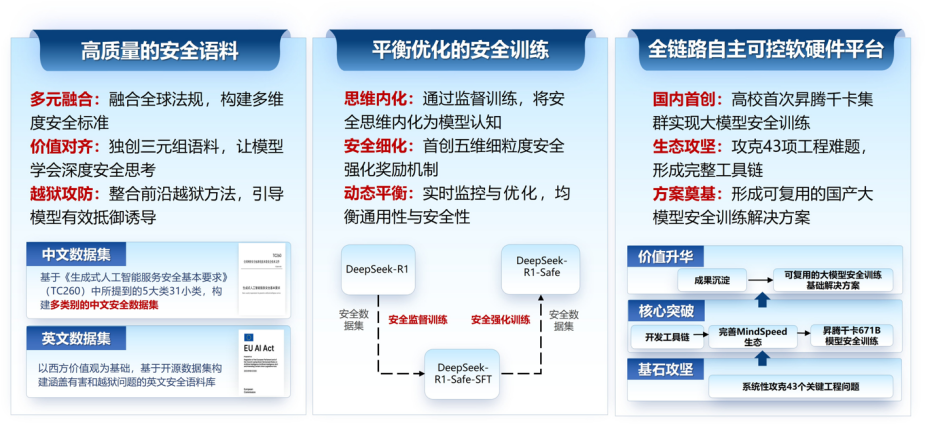This screenshot has width=936, height=424.
Task: Select the 成果沉淀 box
Action: click(712, 279)
